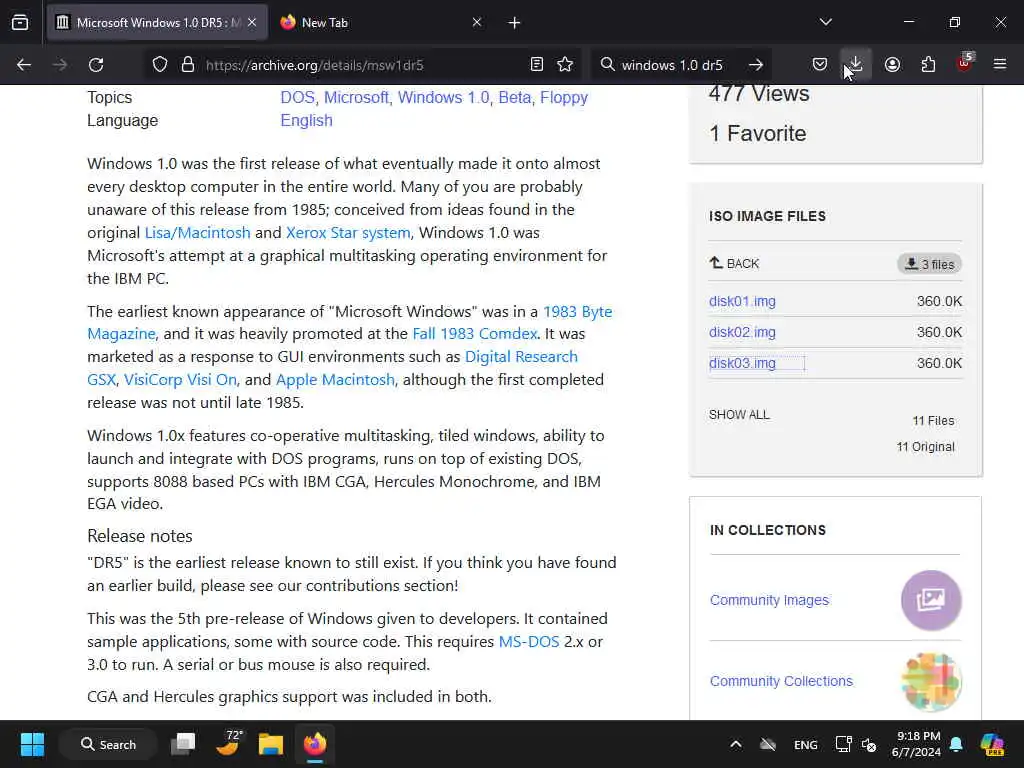This screenshot has height=768, width=1024.
Task: Close the Microsoft Windows 1.0 DR5 tab
Action: point(252,22)
